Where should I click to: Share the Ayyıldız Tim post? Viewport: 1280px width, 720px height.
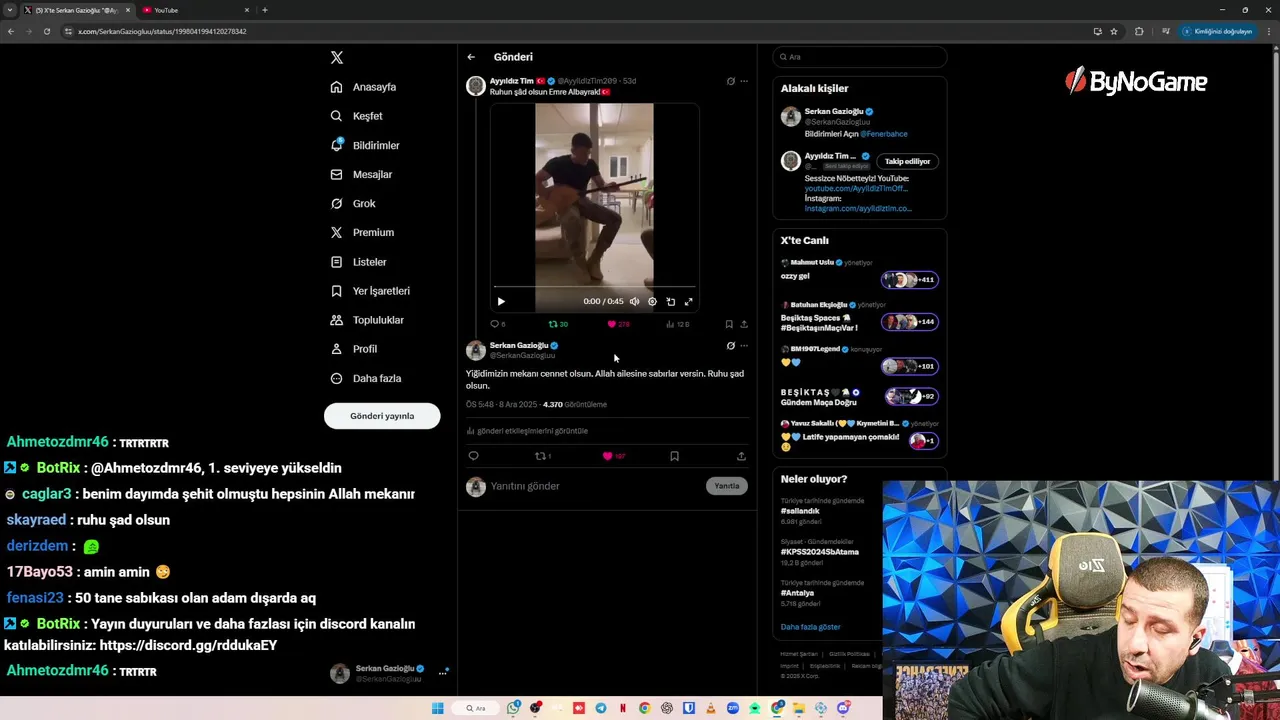(744, 324)
